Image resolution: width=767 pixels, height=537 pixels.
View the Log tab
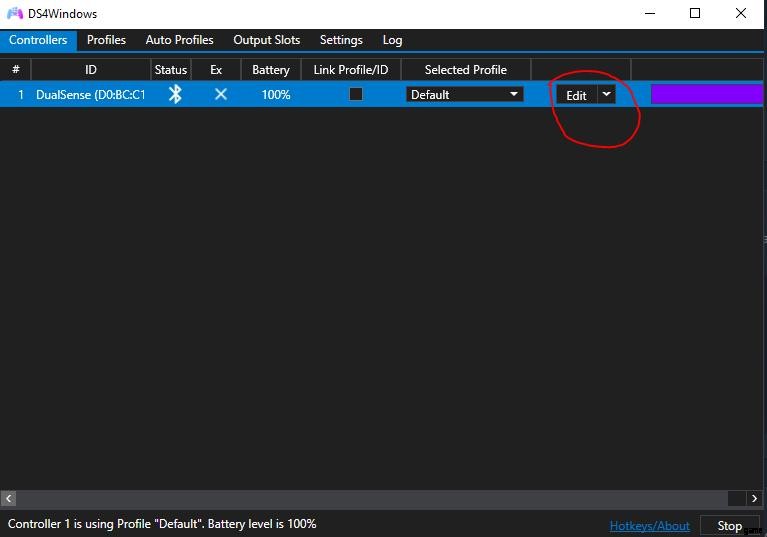[x=392, y=40]
